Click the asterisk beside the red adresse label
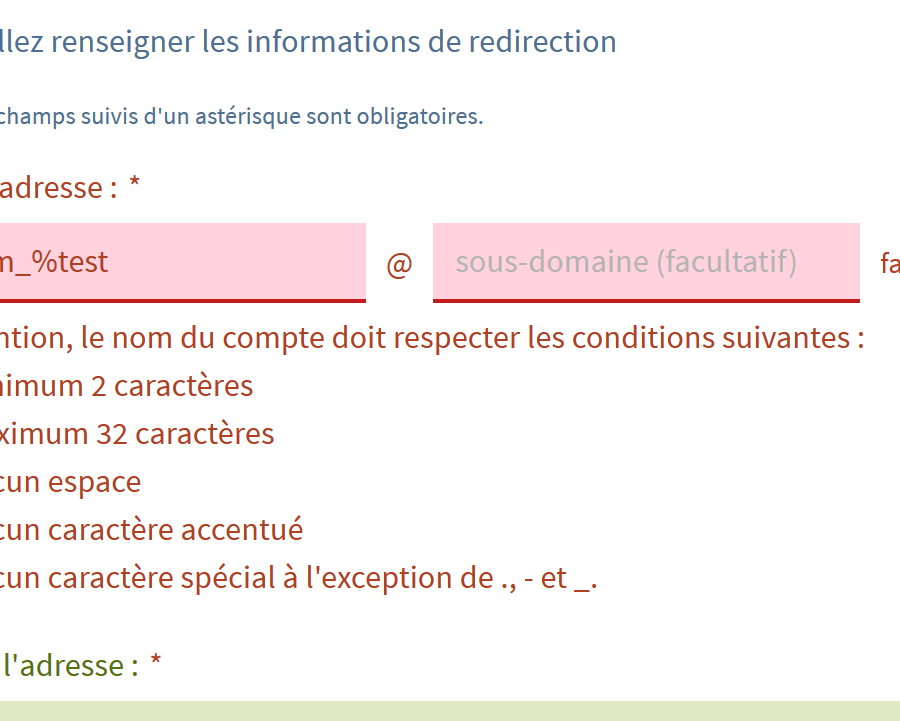This screenshot has height=721, width=900. pos(134,185)
